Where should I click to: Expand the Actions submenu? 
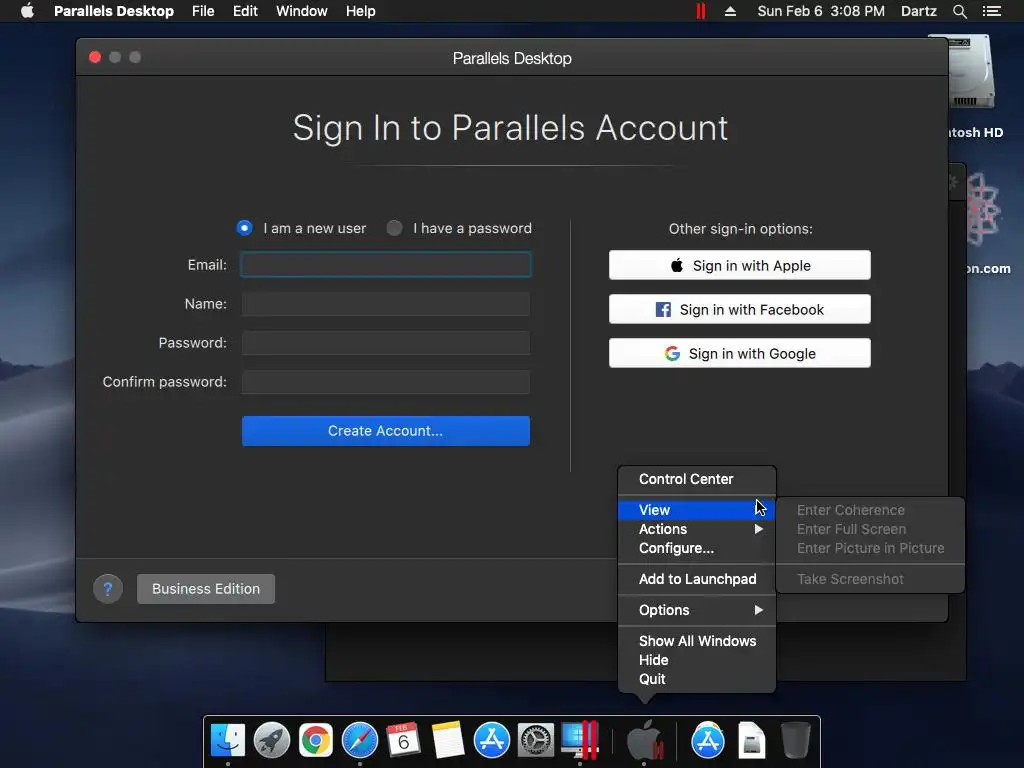[x=697, y=529]
